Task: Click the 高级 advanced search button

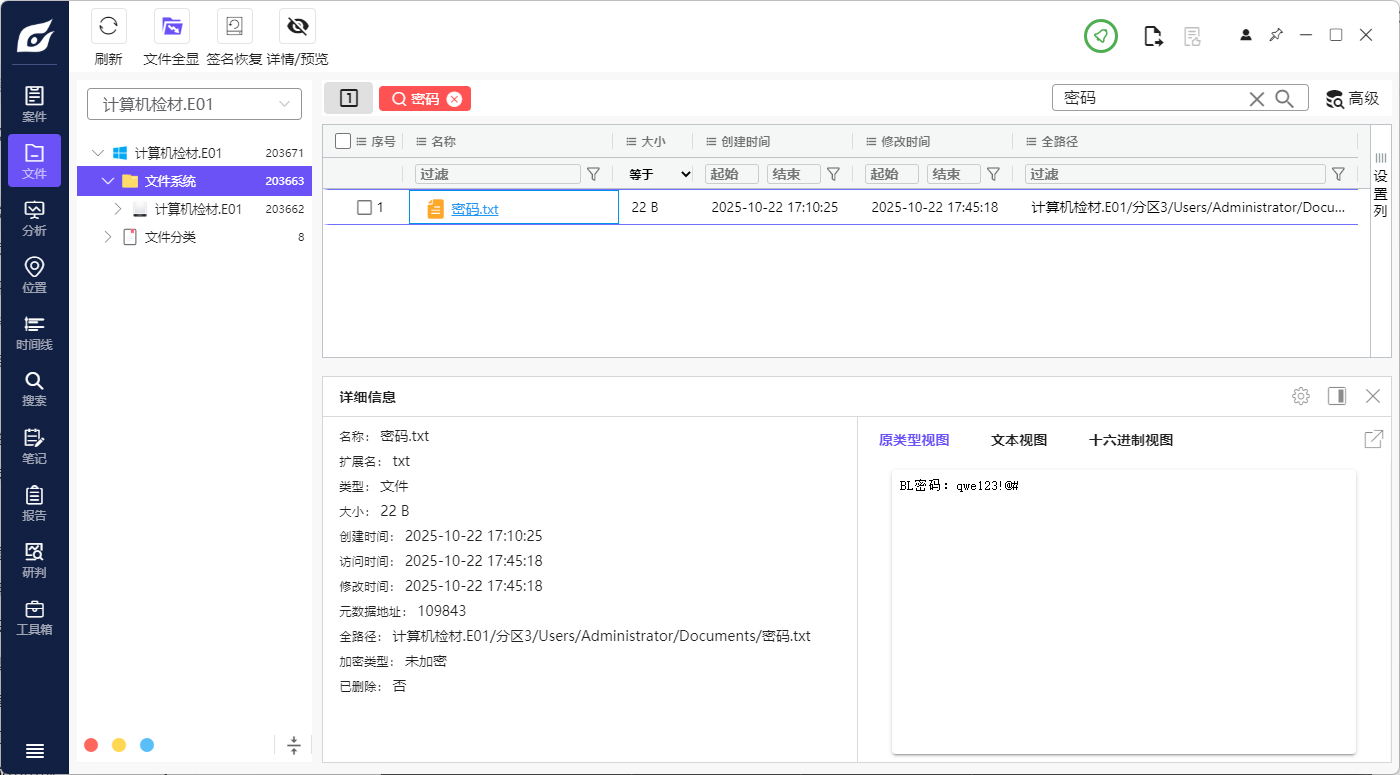Action: click(x=1352, y=98)
